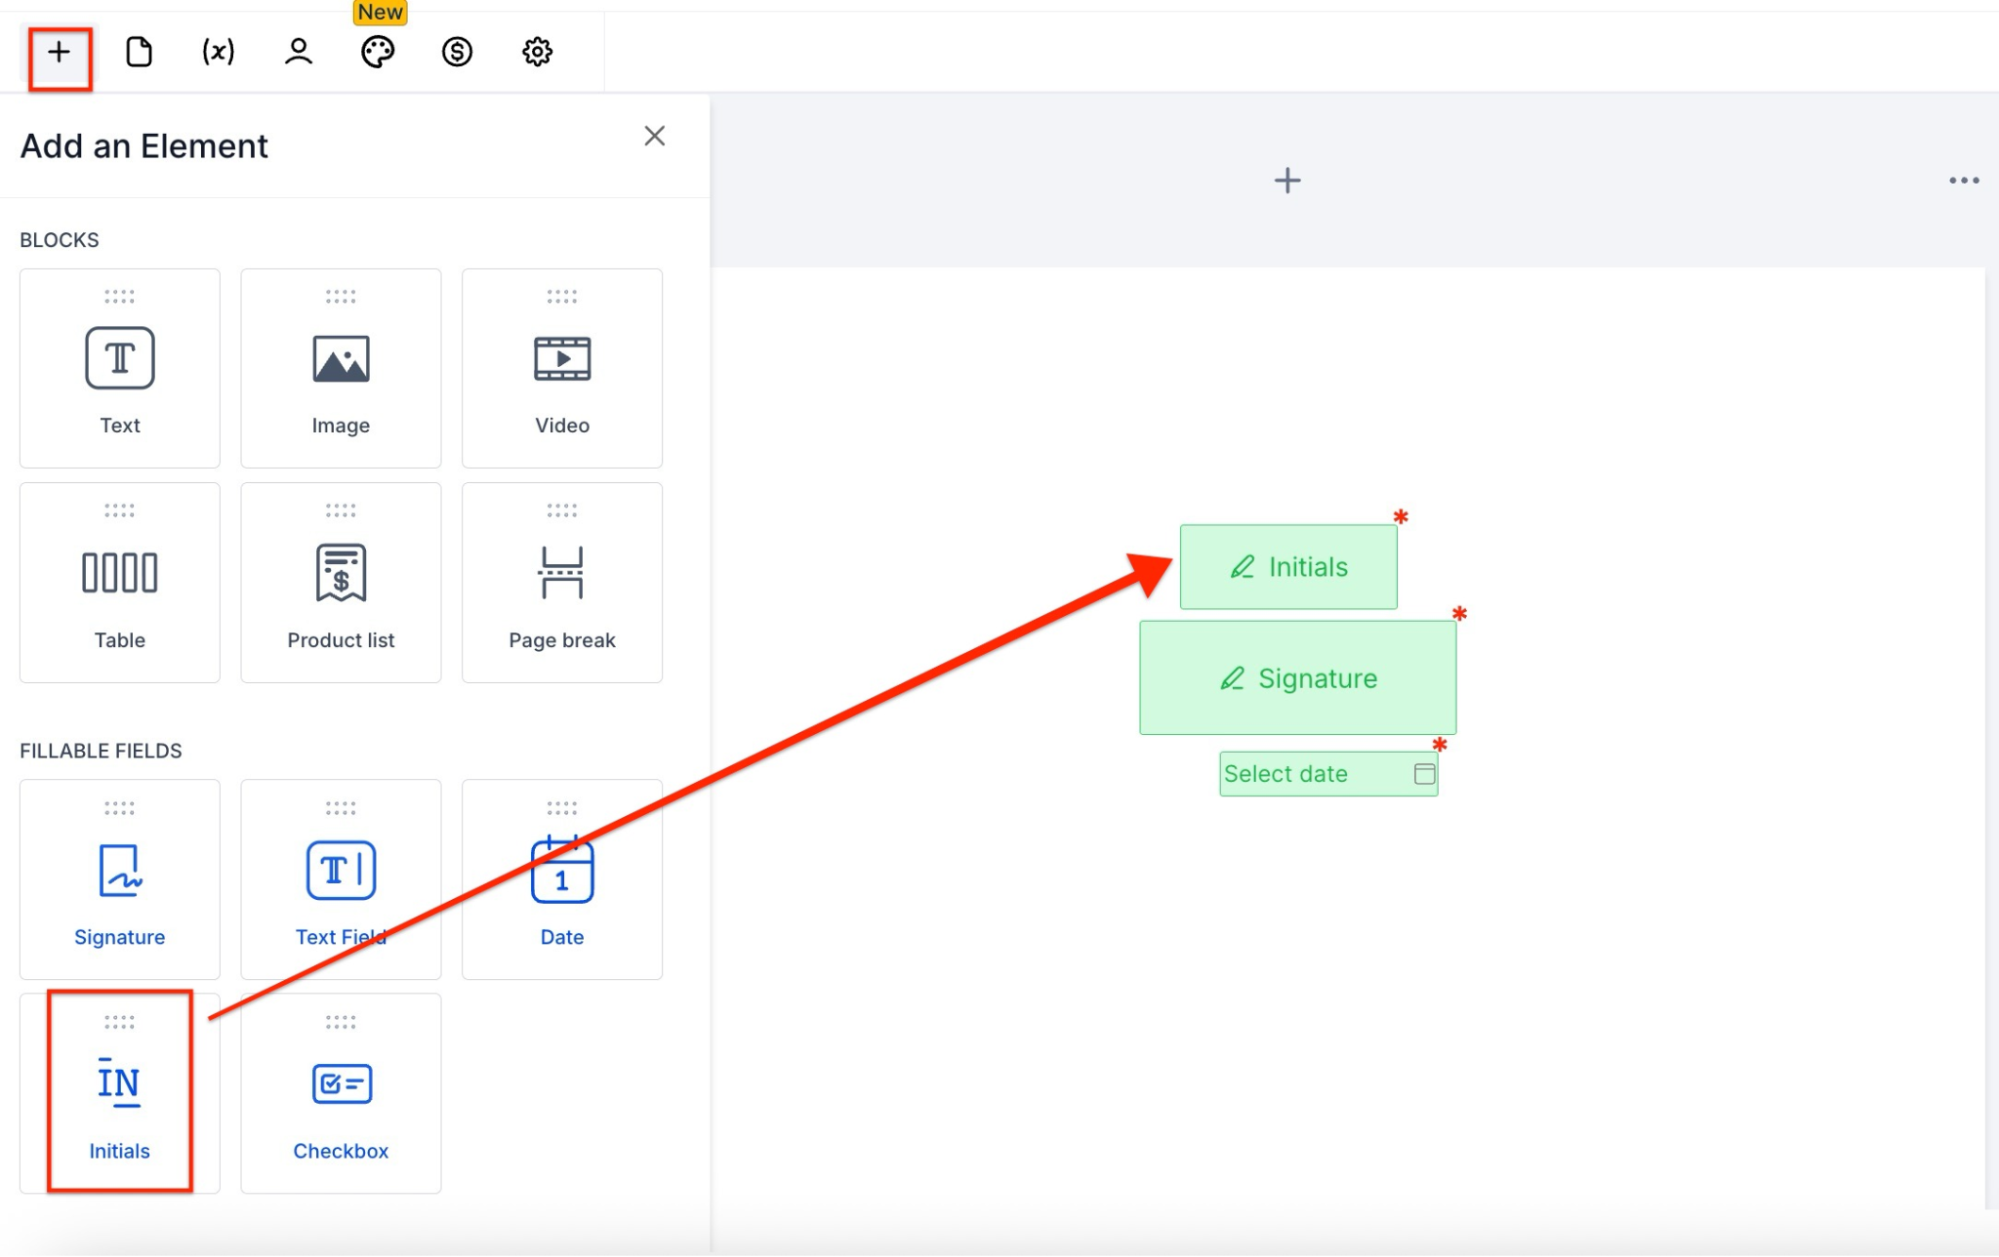Choose the Table block
The height and width of the screenshot is (1257, 1999).
[x=120, y=583]
